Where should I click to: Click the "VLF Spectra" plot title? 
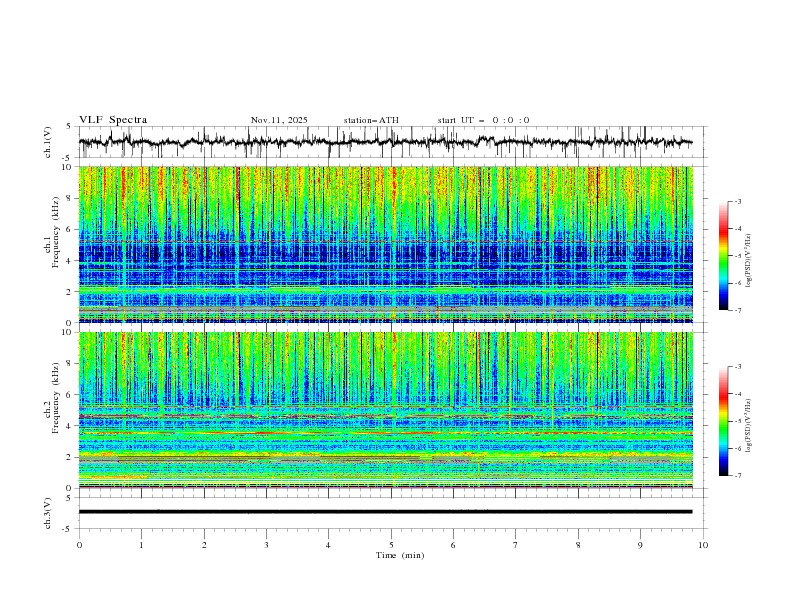coord(113,120)
